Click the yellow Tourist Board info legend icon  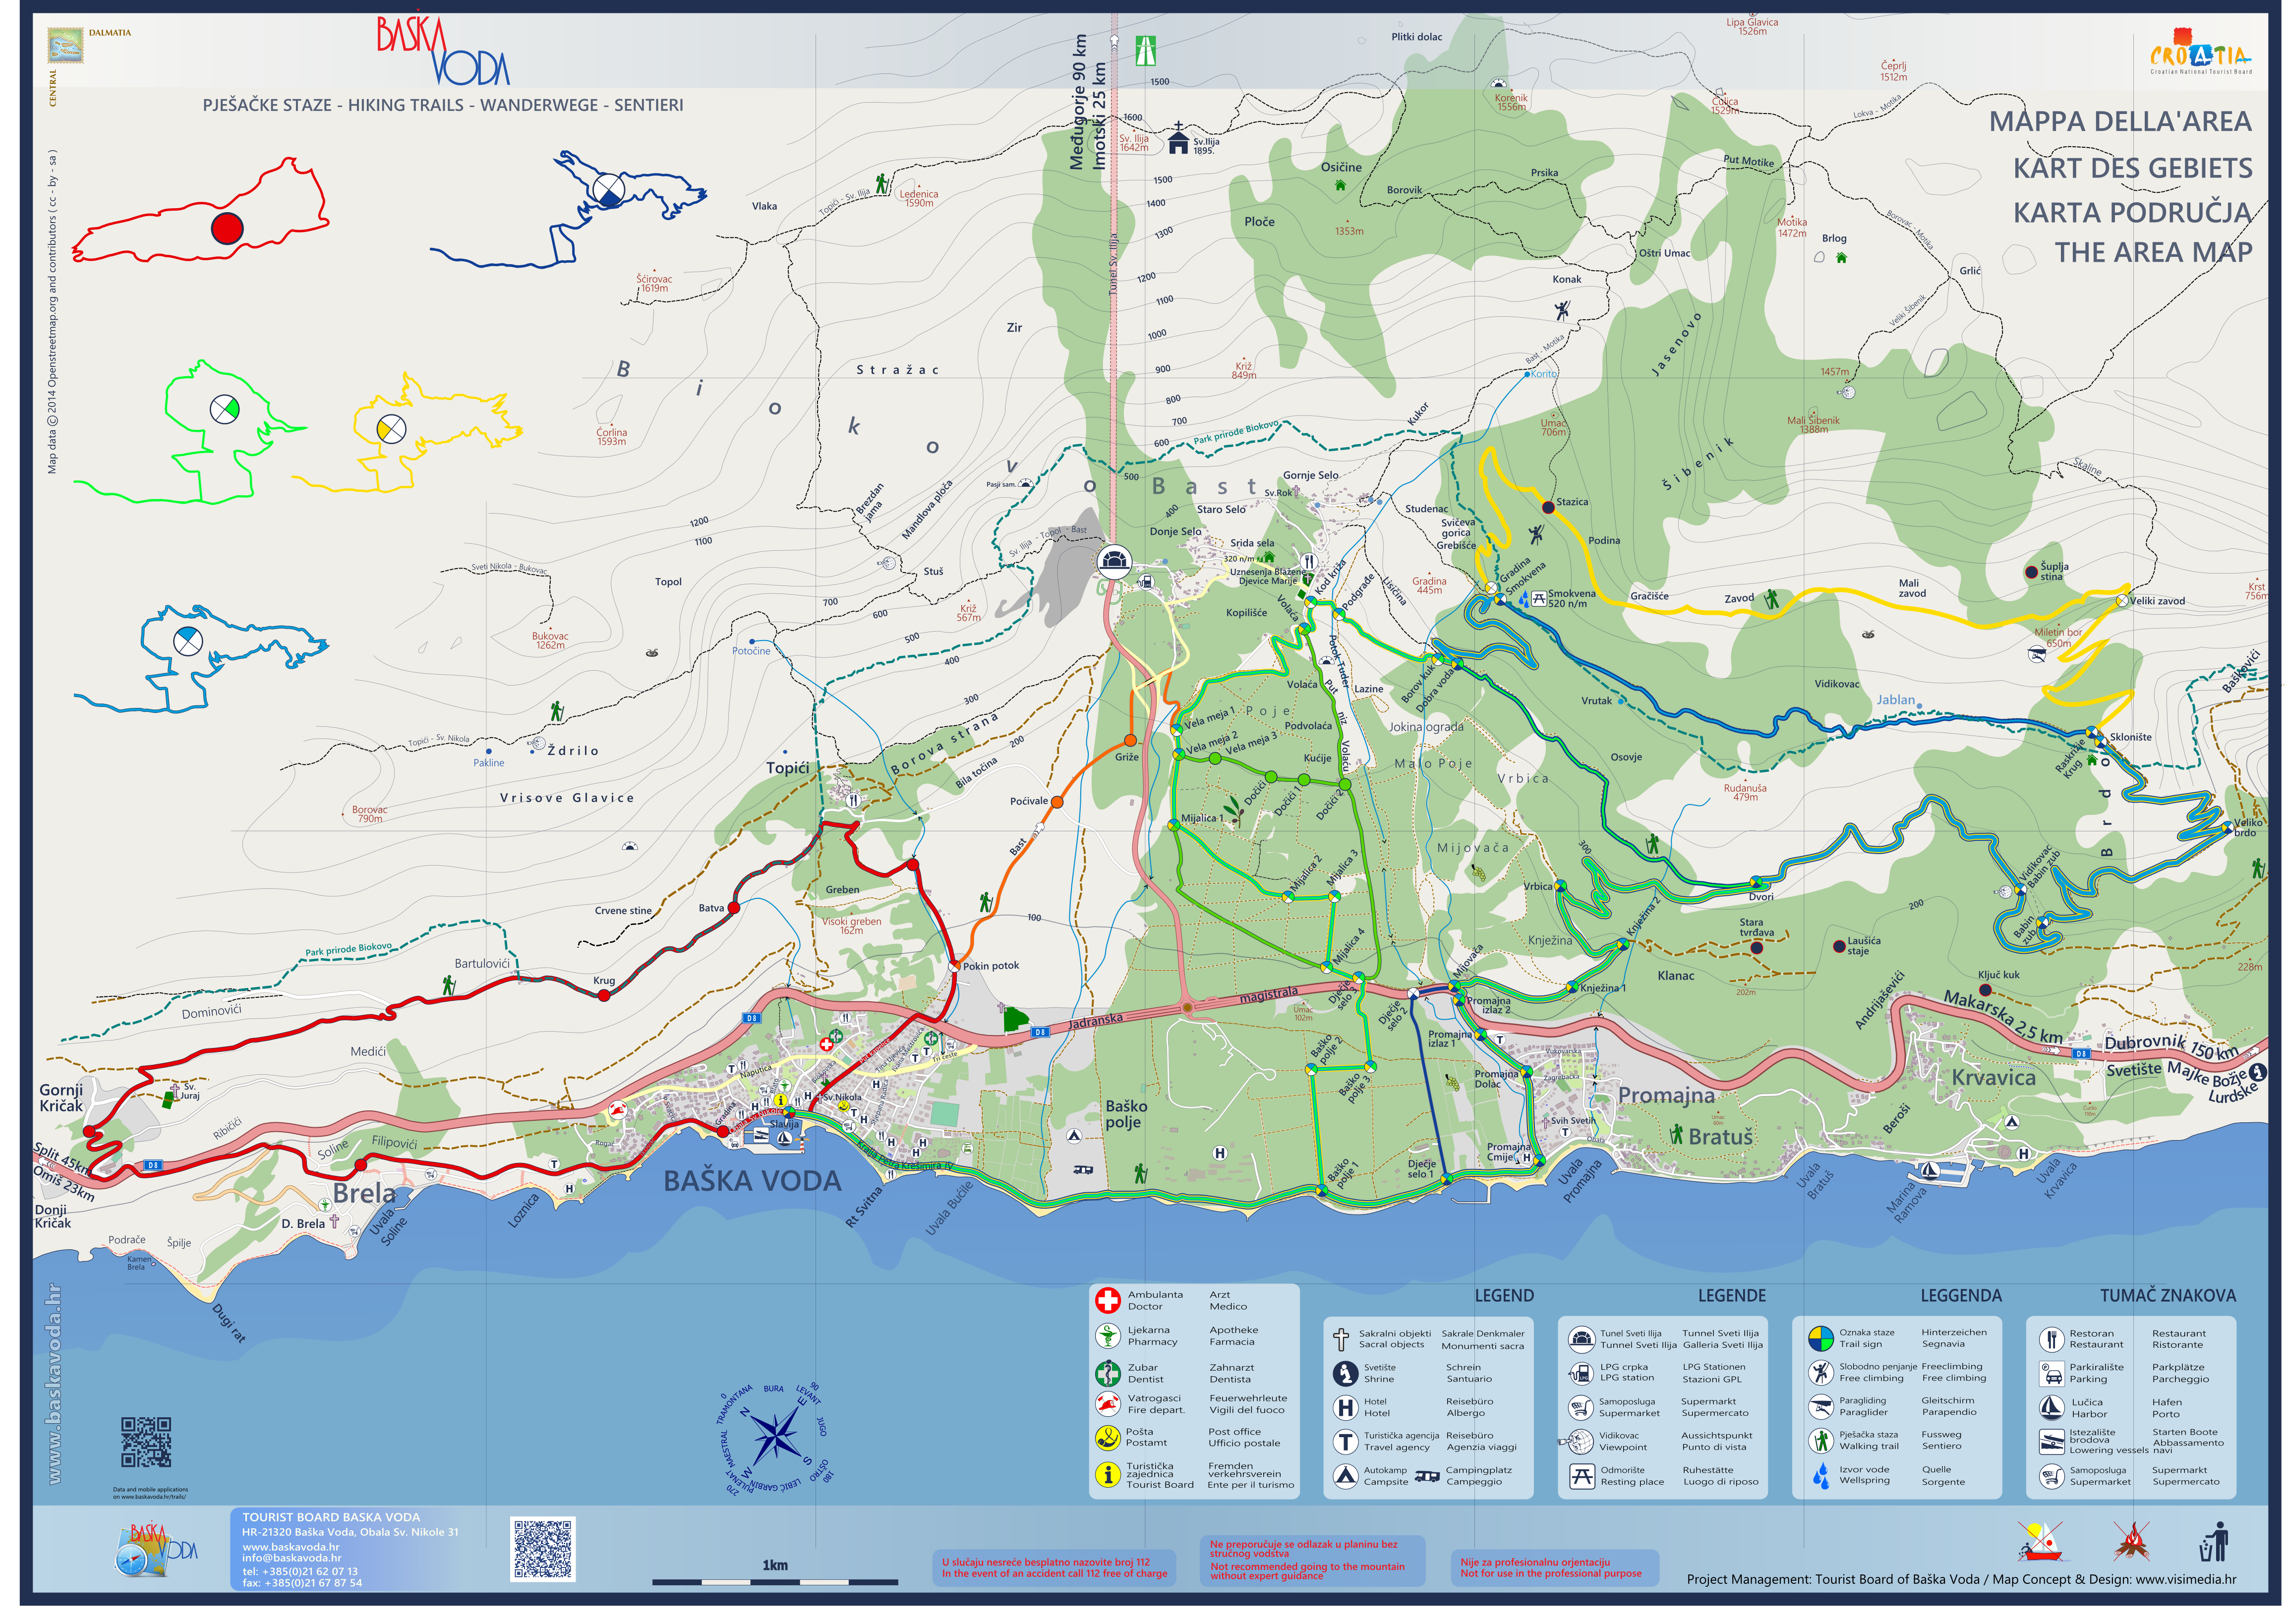click(x=1107, y=1474)
